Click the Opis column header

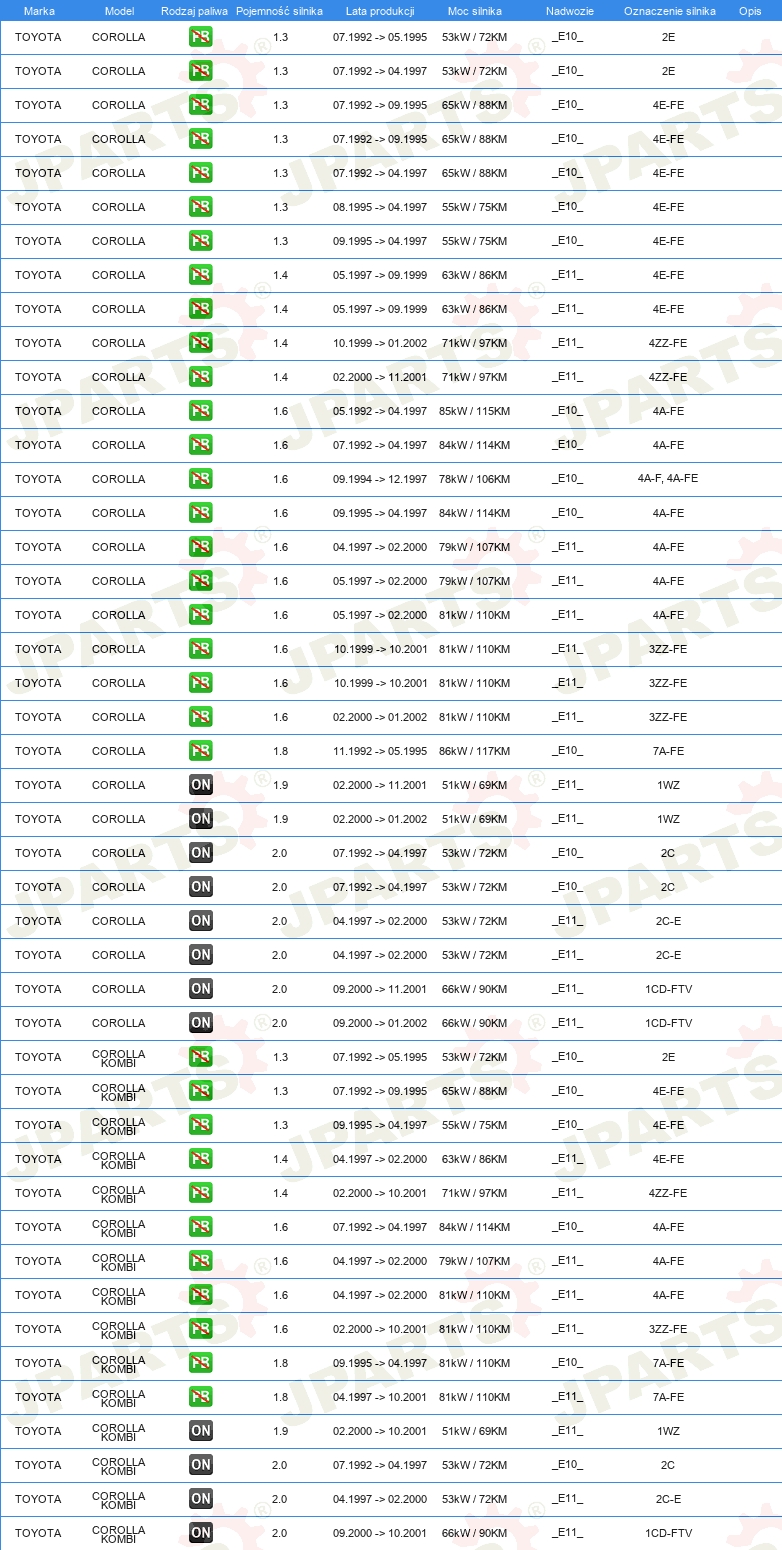[749, 11]
